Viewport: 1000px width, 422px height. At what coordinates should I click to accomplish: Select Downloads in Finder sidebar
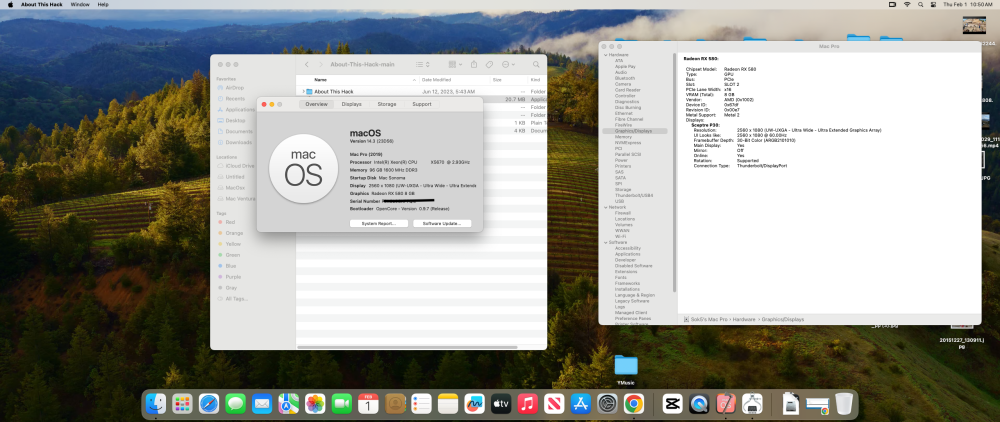(x=238, y=142)
